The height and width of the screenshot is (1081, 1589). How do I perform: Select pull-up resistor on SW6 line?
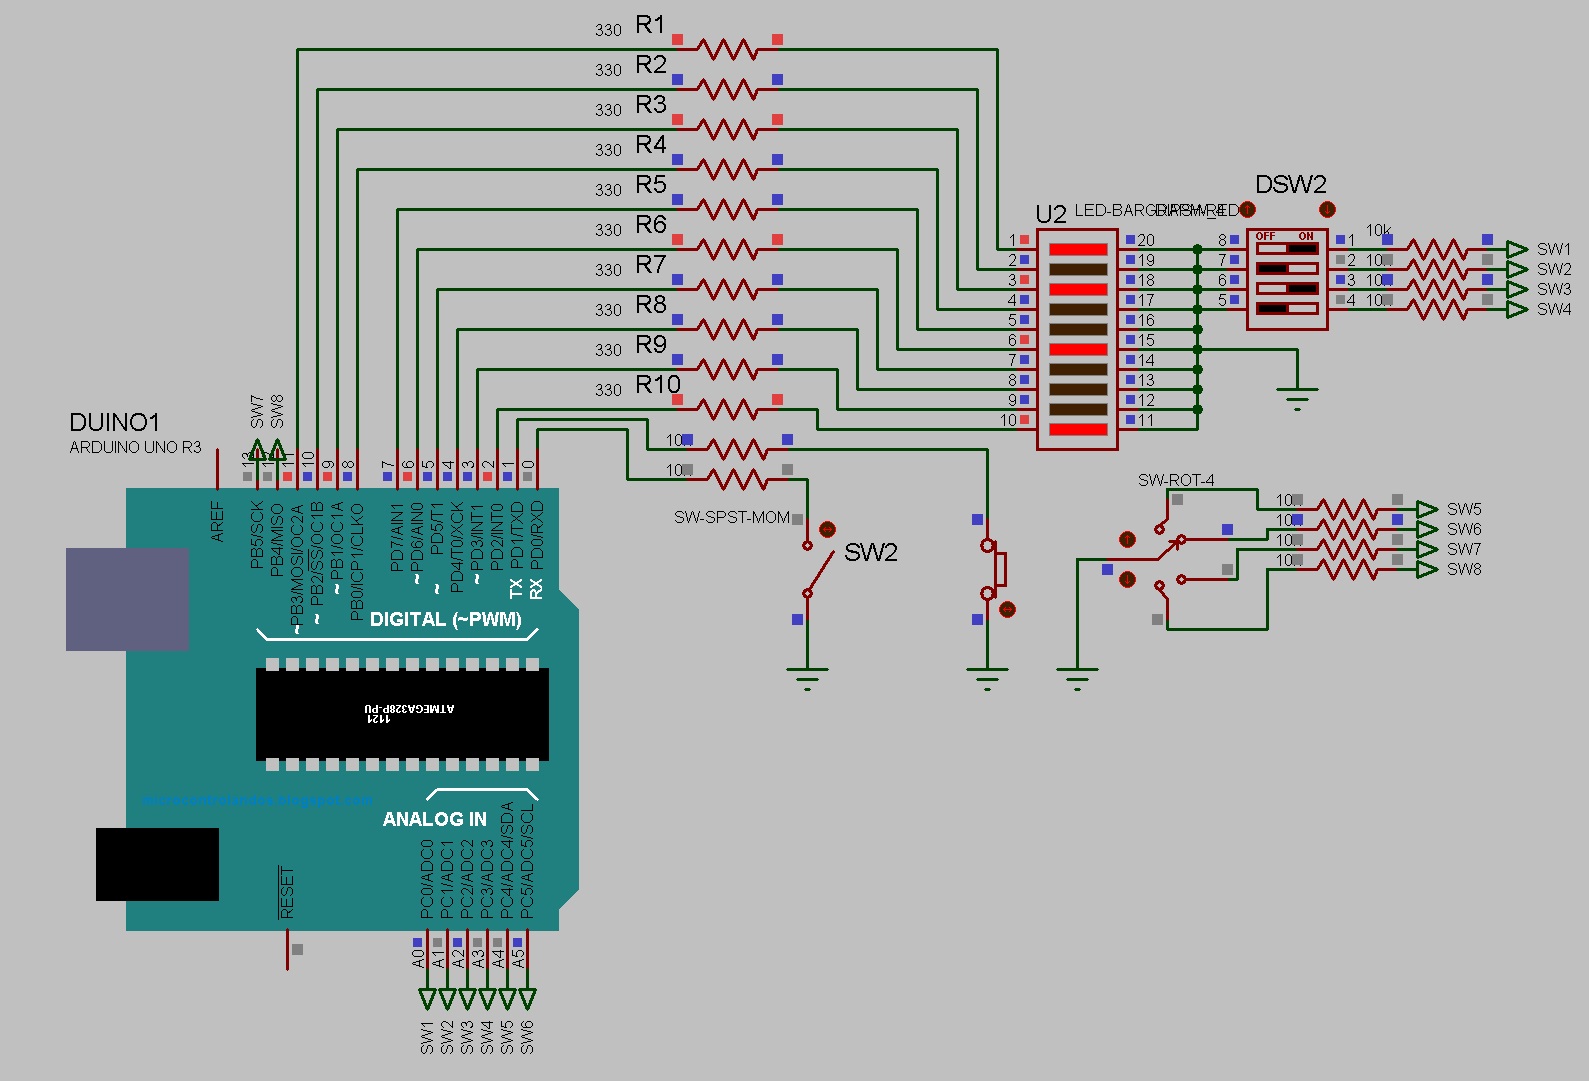click(1347, 529)
